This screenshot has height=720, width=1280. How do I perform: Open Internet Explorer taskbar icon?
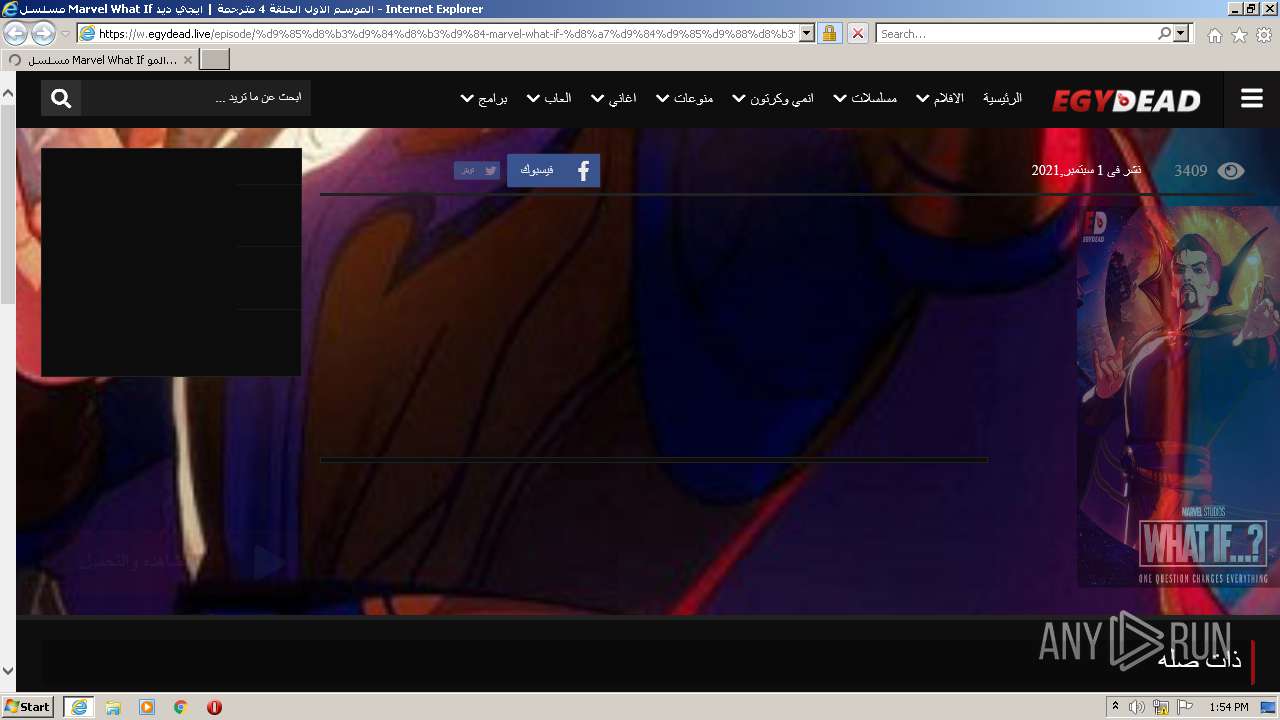pyautogui.click(x=79, y=707)
